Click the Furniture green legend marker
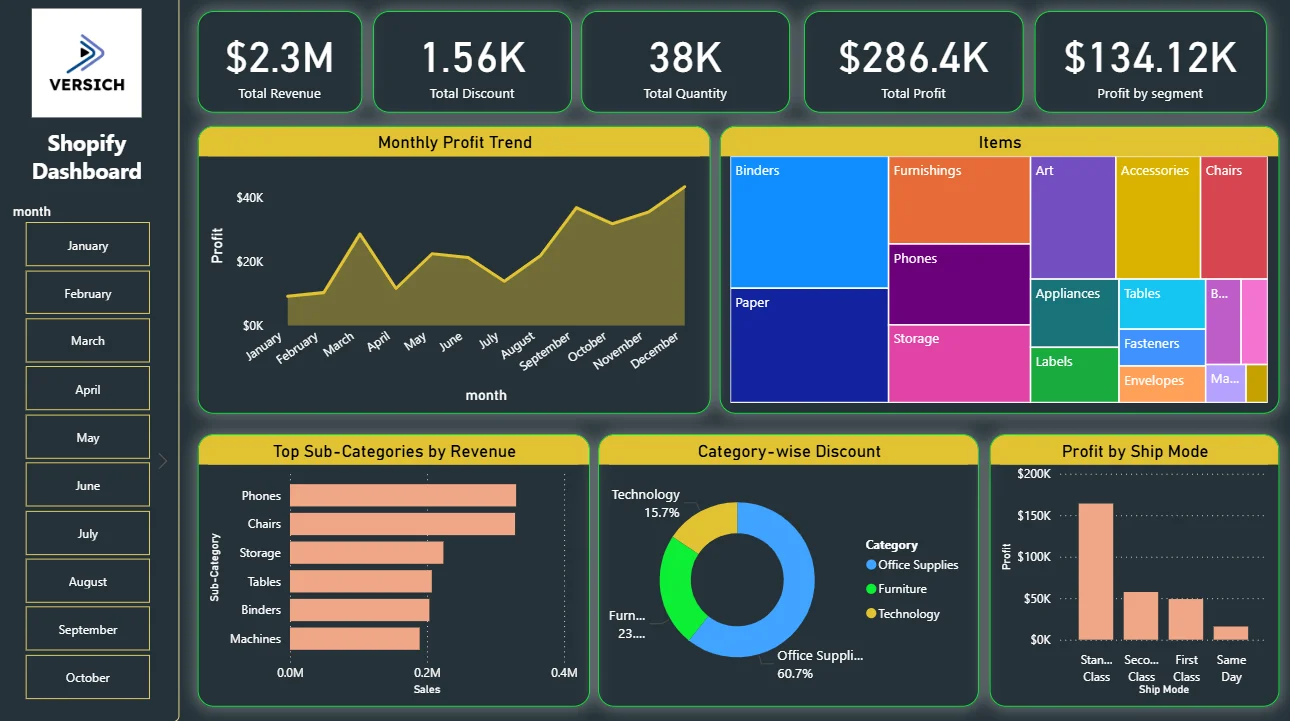This screenshot has height=721, width=1290. (x=871, y=589)
